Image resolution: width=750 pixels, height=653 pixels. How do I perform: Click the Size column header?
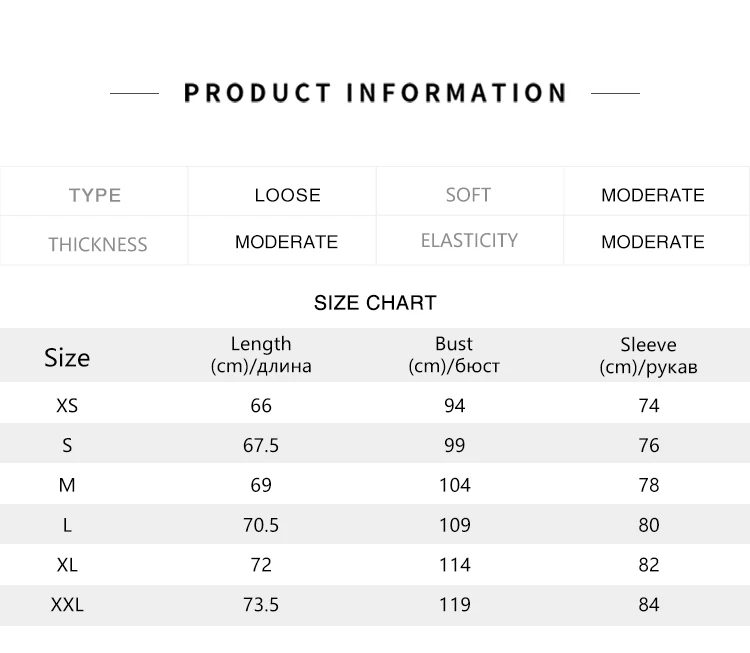67,357
